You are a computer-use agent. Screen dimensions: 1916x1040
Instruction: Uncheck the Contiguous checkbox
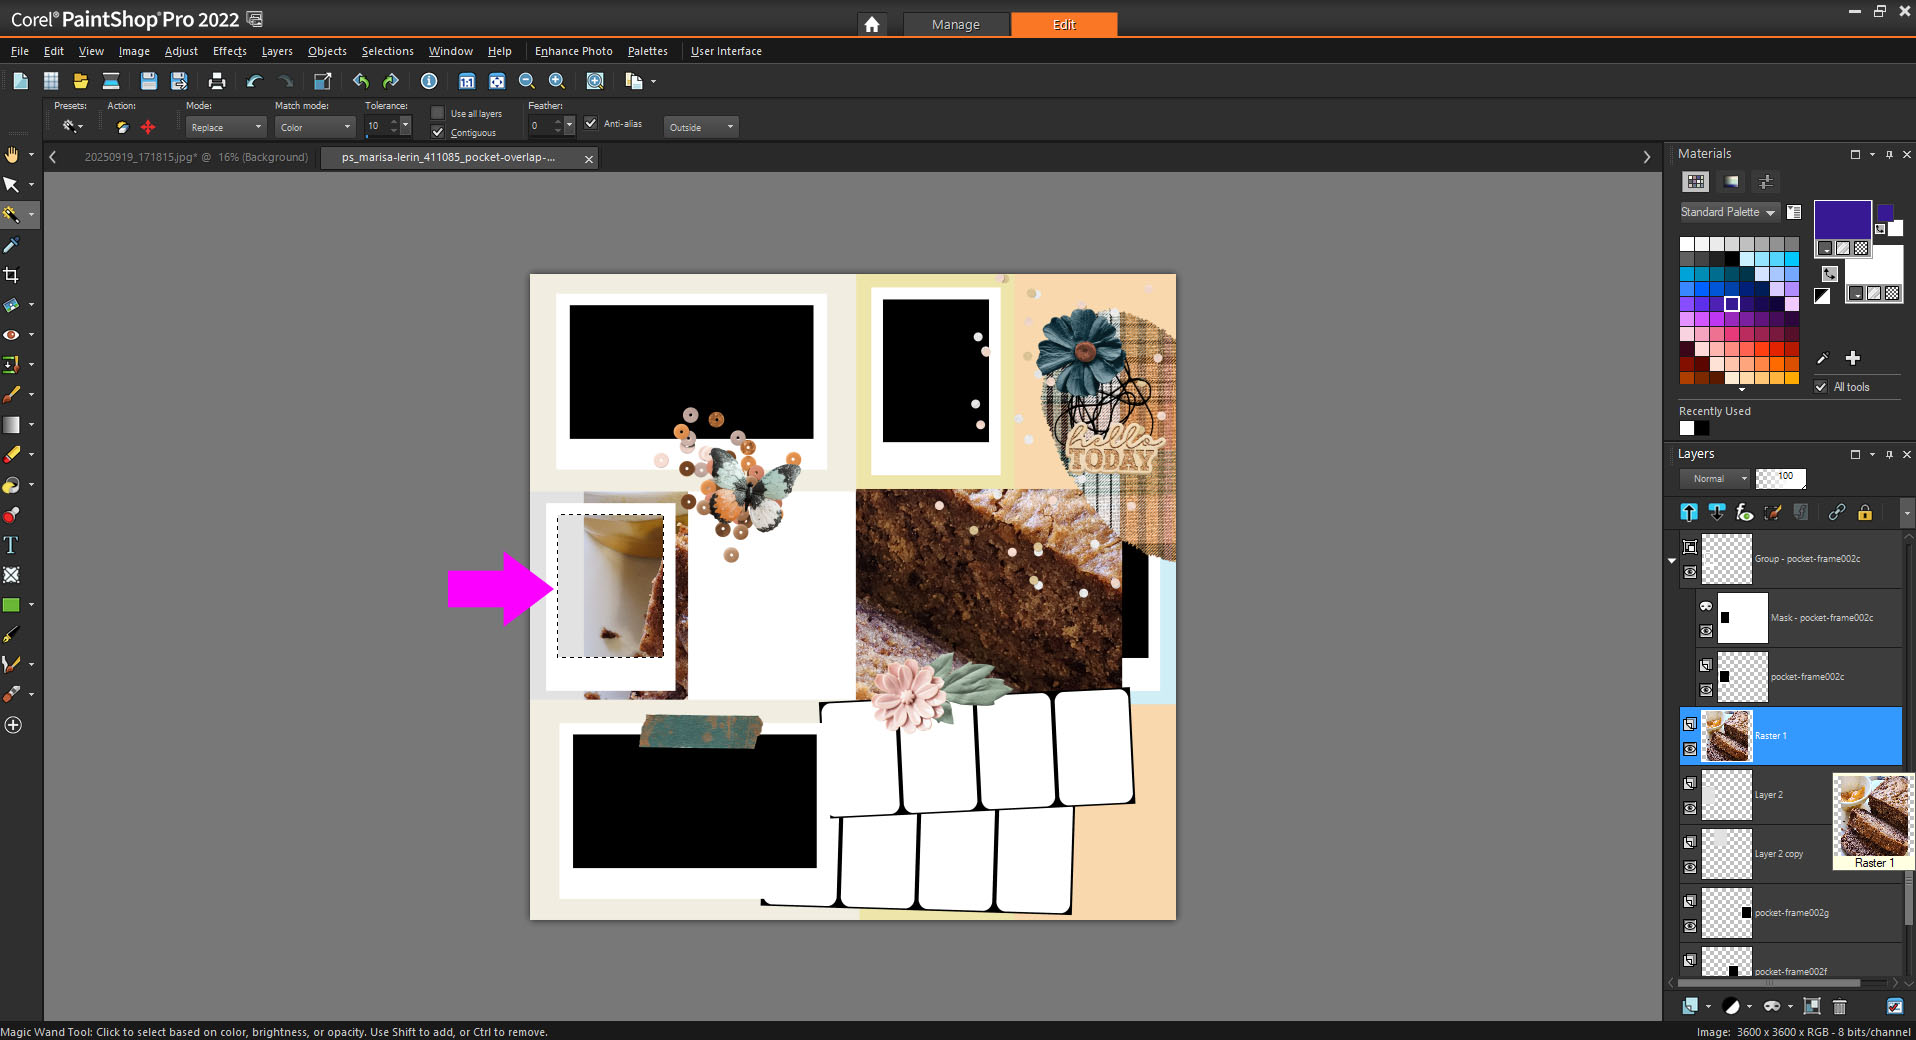[x=438, y=132]
